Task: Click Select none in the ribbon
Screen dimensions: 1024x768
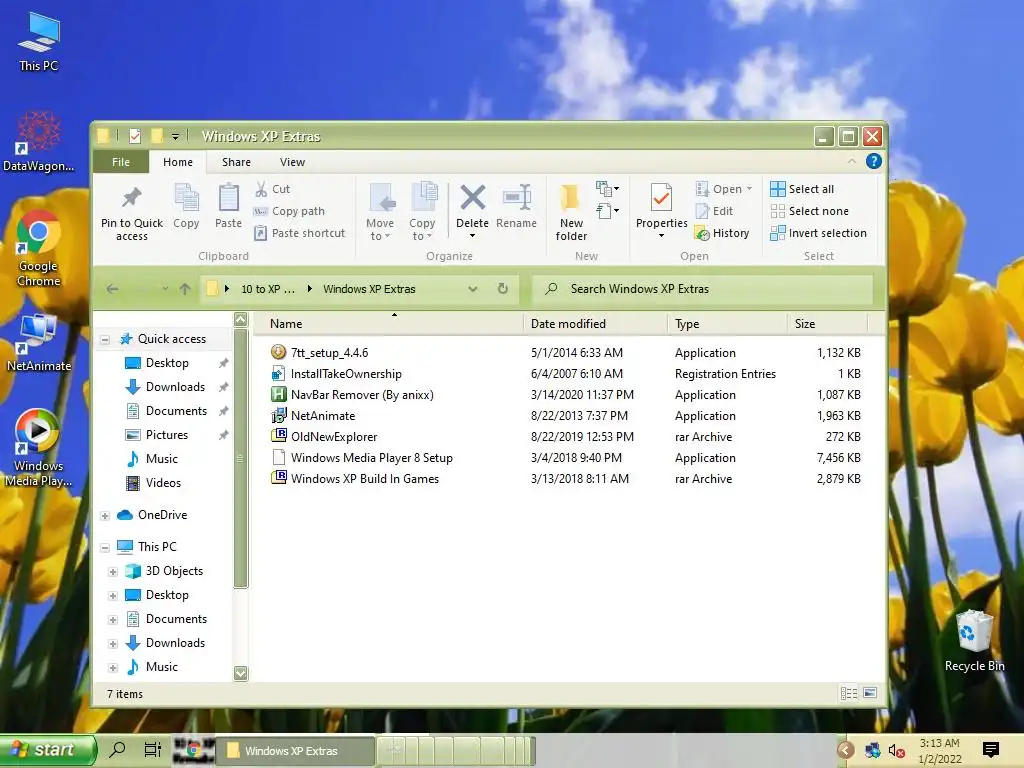Action: [x=810, y=211]
